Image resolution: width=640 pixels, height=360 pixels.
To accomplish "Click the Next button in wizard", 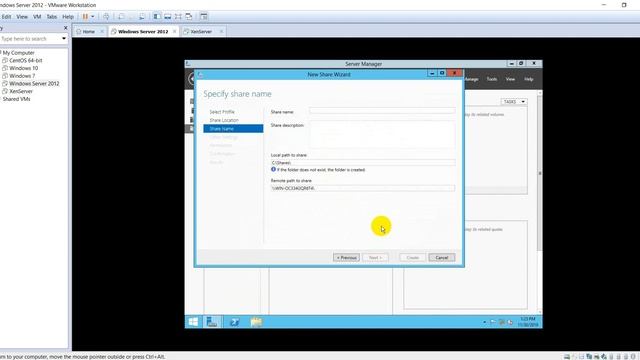I will (375, 258).
